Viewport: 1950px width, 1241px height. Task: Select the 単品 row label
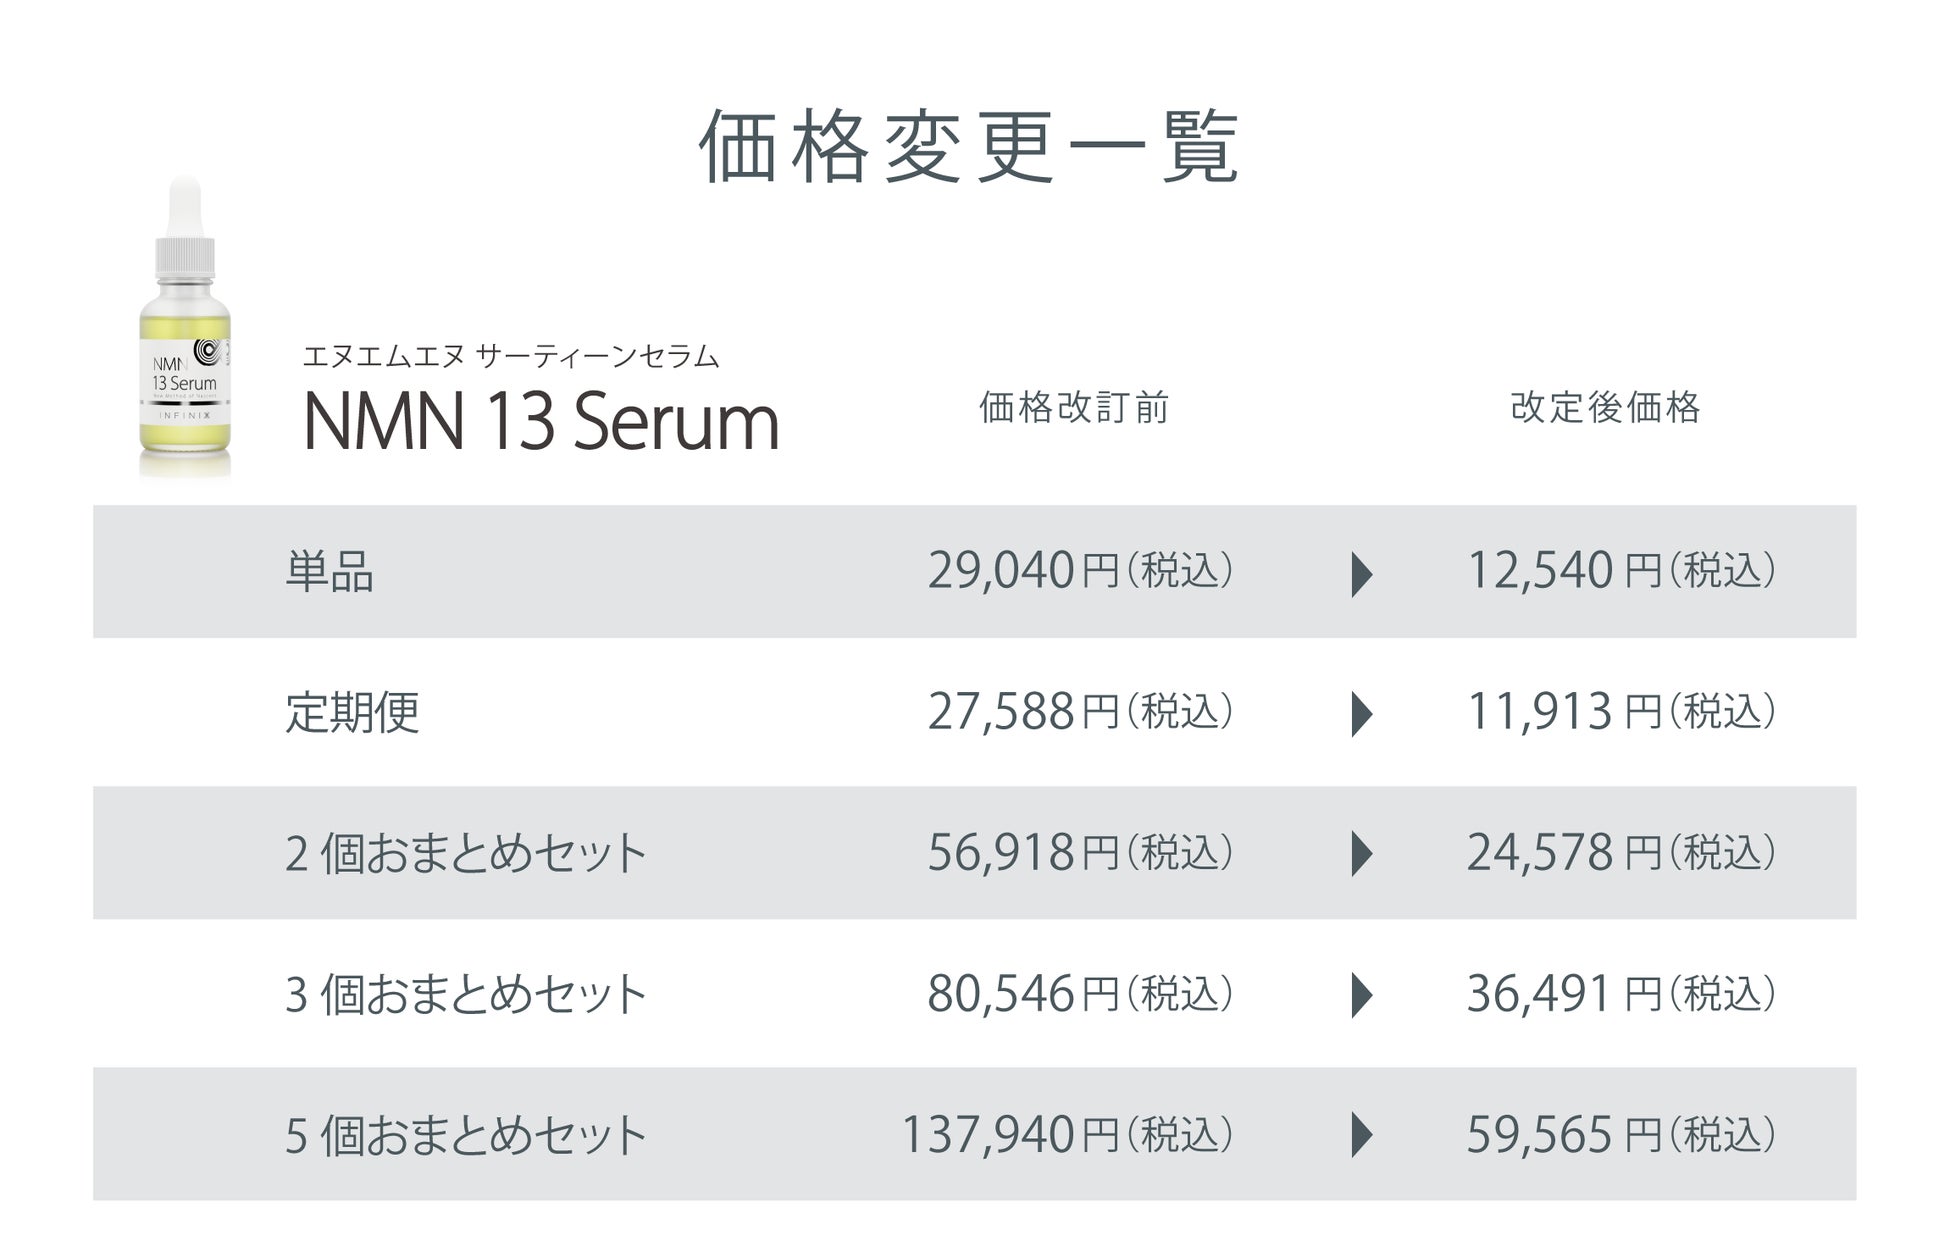329,573
